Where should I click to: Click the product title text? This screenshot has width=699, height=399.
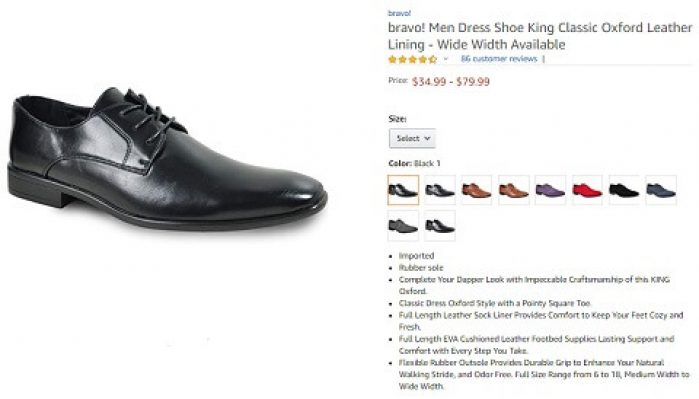coord(540,36)
